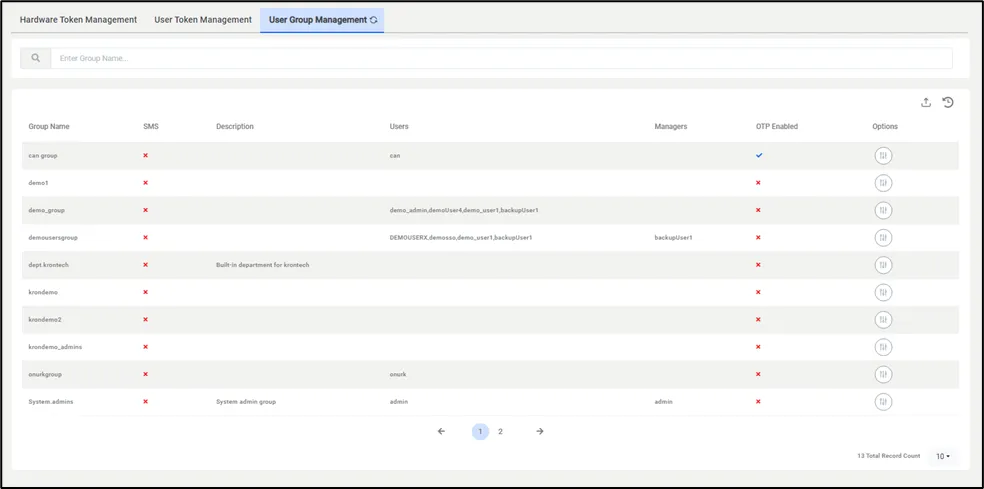Screen dimensions: 984x489
Task: Select the krondemo2 name cell
Action: tap(45, 320)
